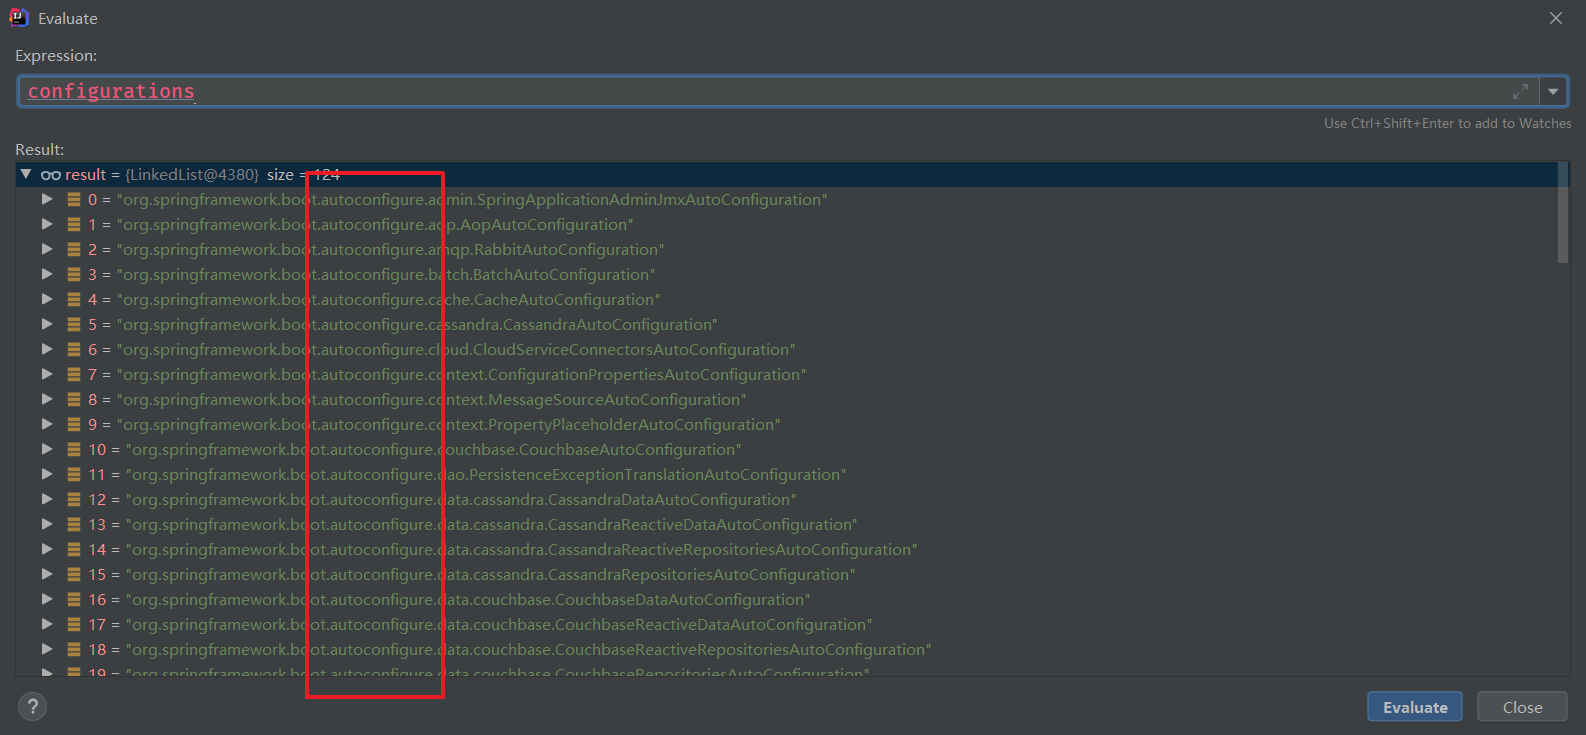
Task: Expand element 18 CouchbaseReactiveRepositoriesAutoConfiguration
Action: (46, 649)
